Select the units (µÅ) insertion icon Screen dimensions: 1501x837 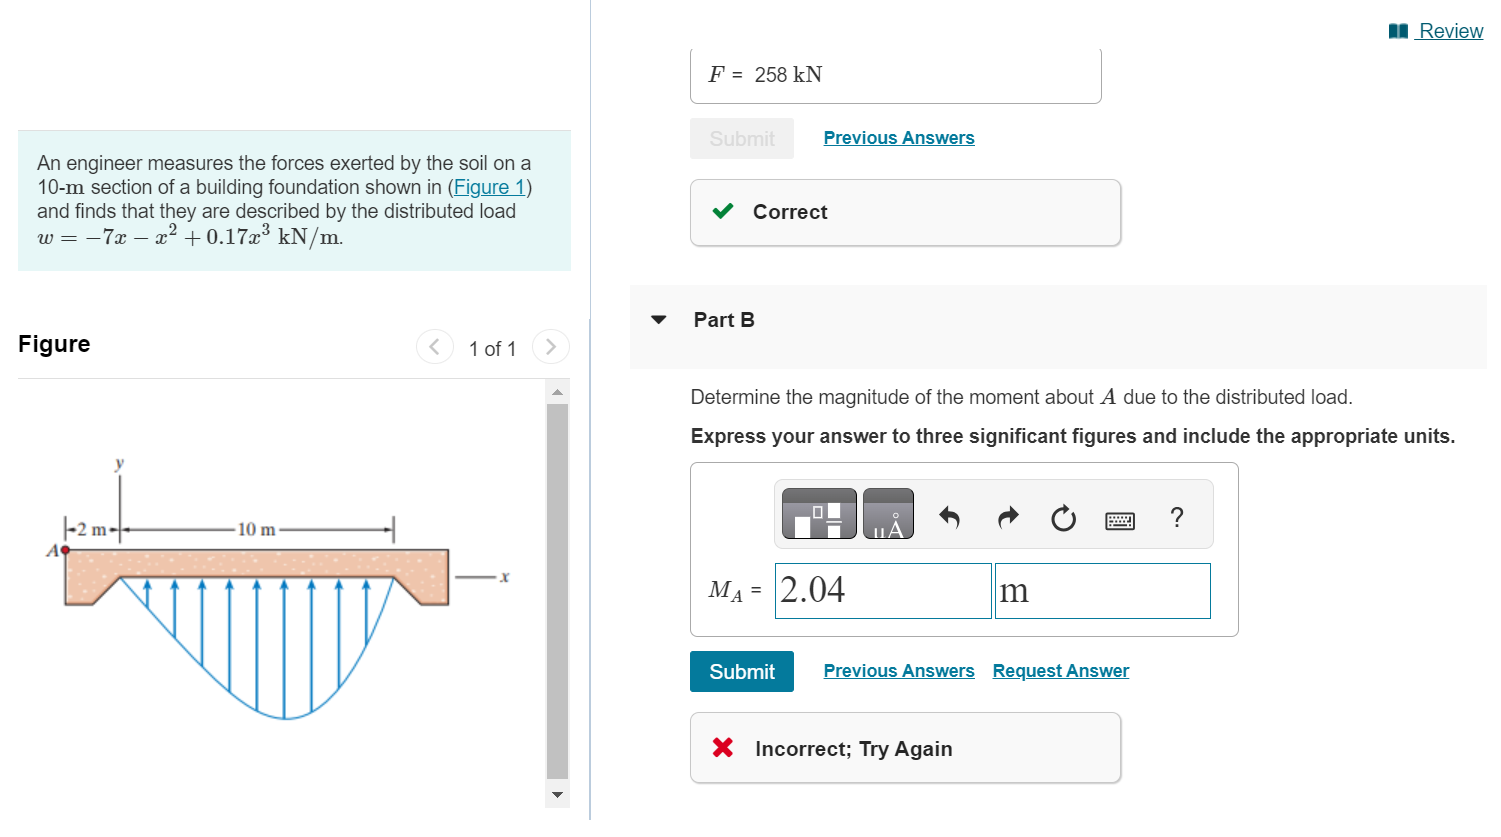(x=886, y=513)
